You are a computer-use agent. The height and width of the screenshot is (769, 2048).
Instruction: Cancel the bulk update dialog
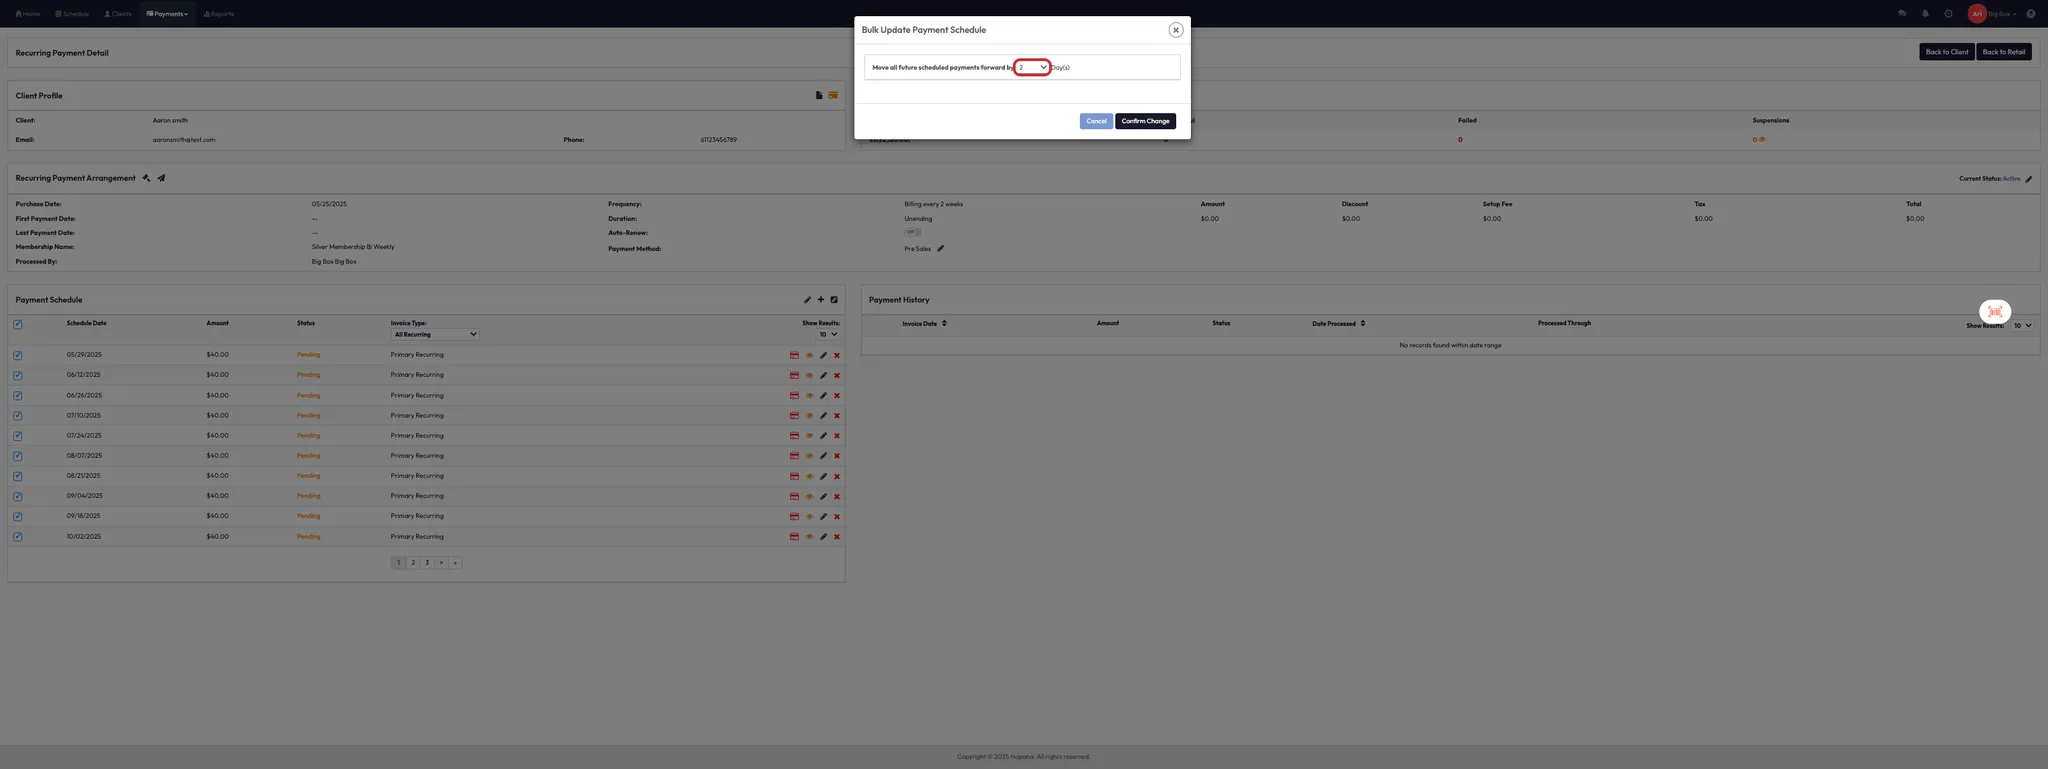coord(1096,121)
